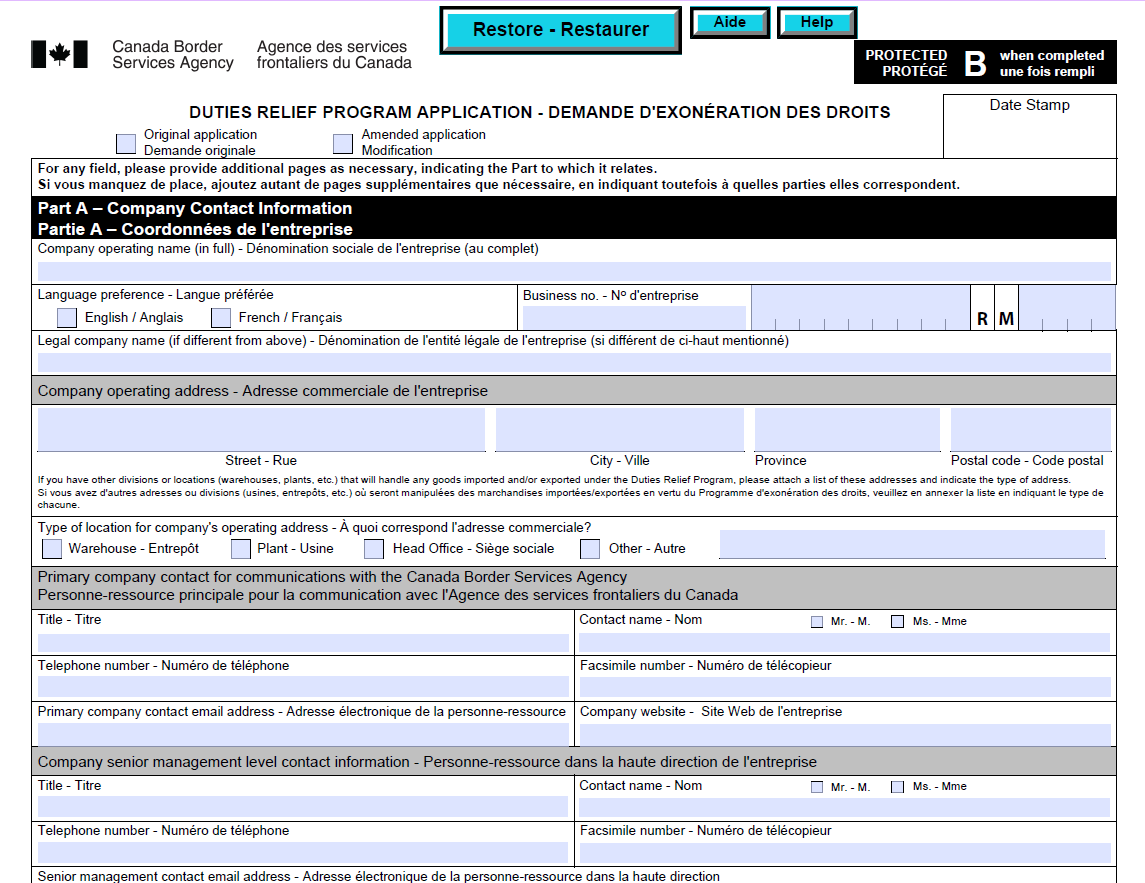Click senior management Telephone number field

pyautogui.click(x=303, y=852)
